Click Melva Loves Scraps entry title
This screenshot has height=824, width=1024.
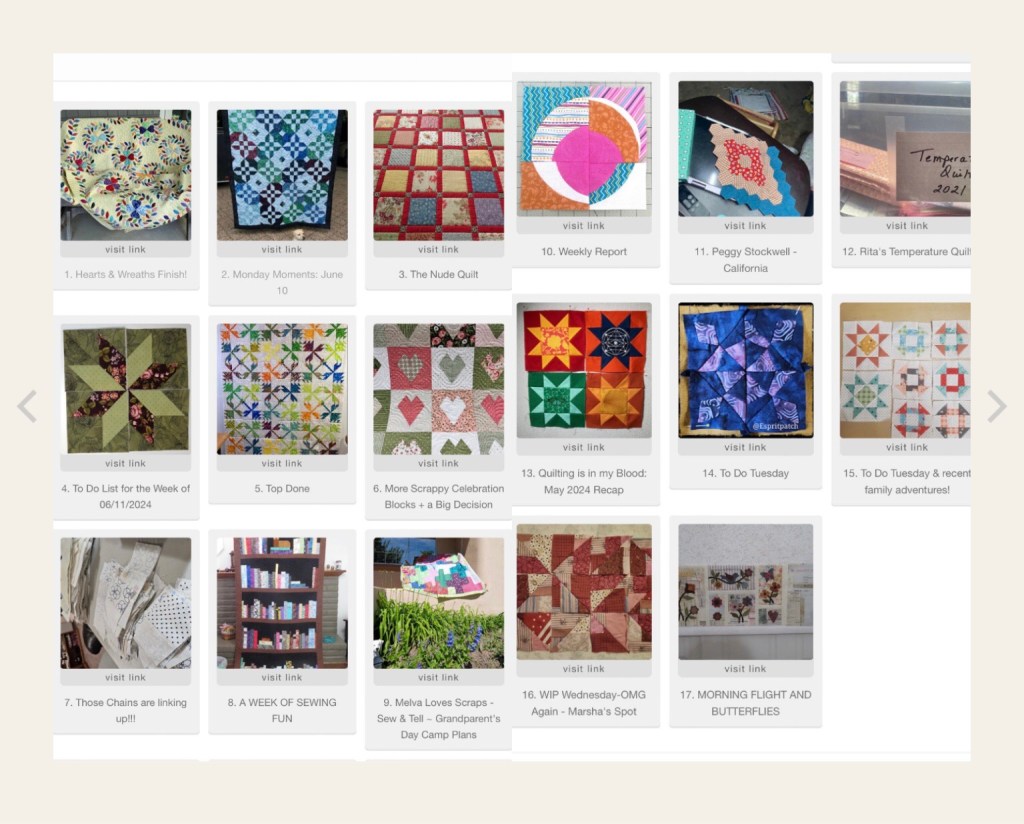tap(438, 718)
